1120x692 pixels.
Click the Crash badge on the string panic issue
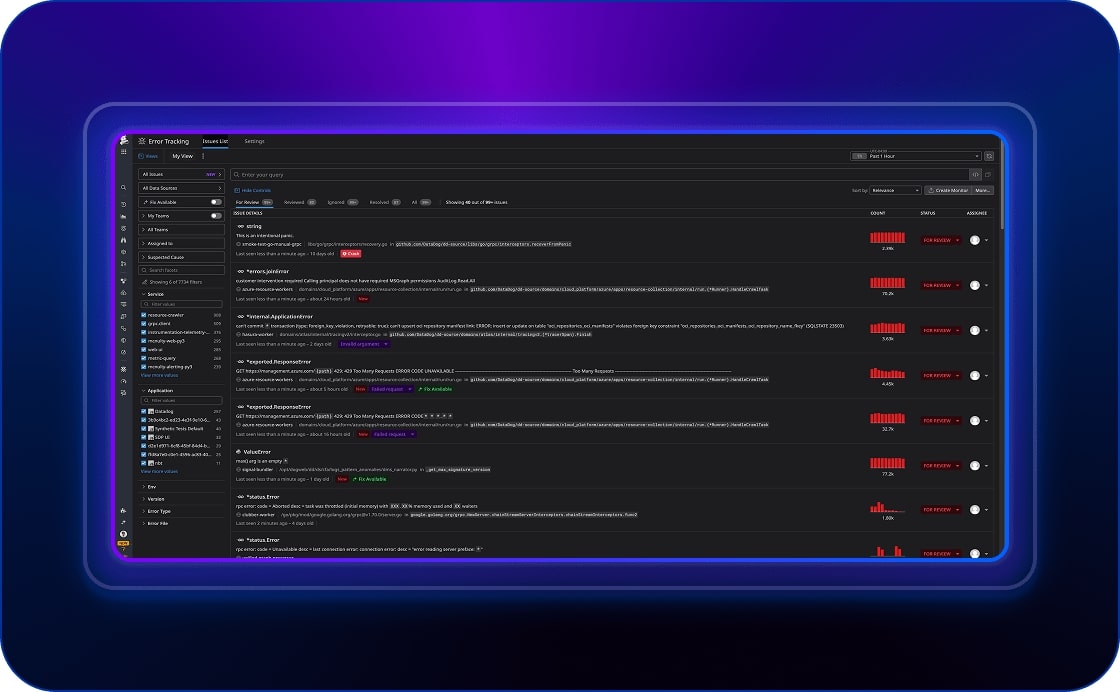350,253
